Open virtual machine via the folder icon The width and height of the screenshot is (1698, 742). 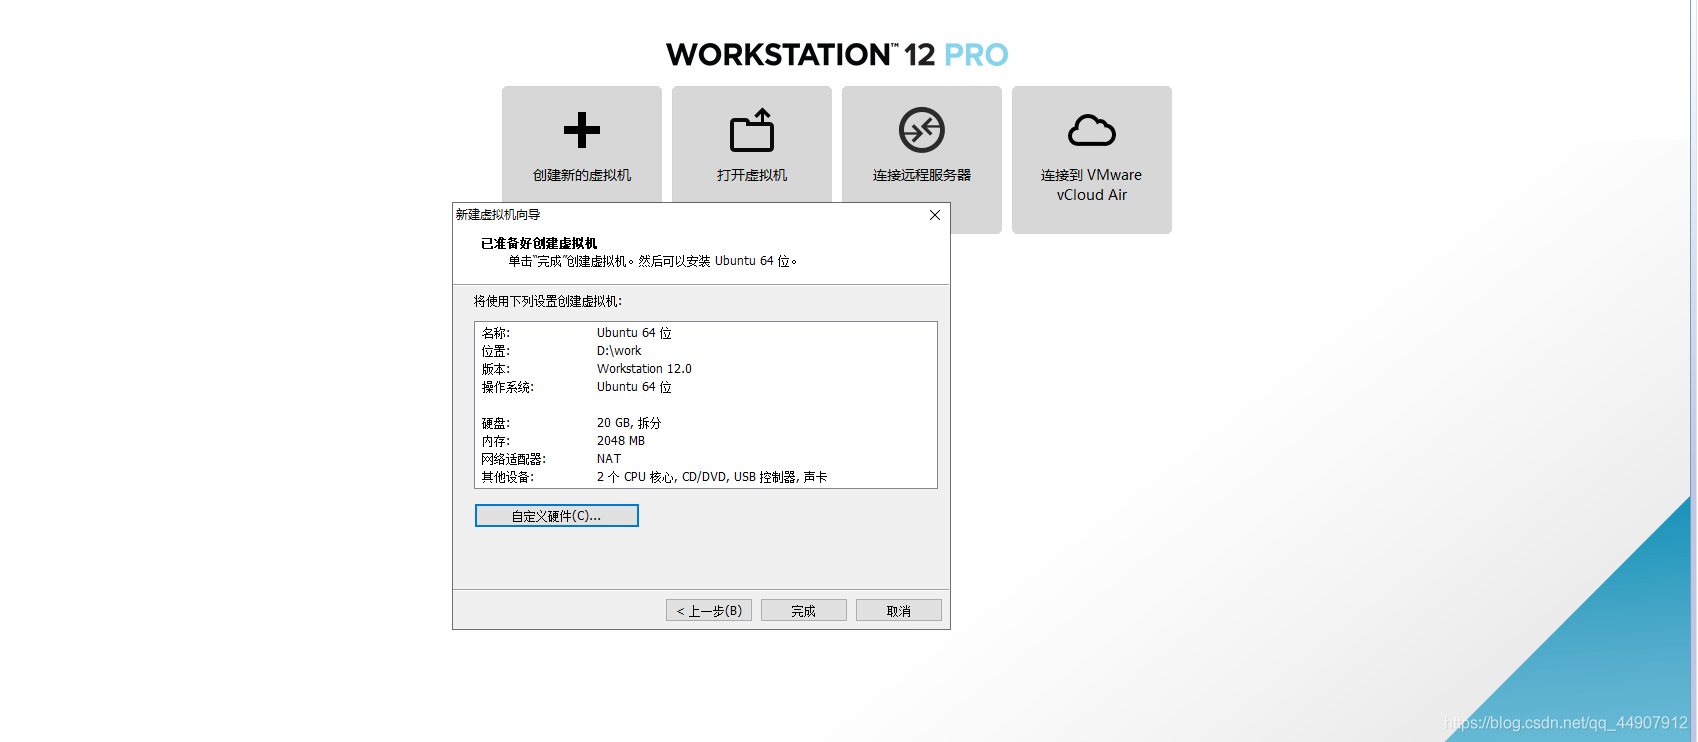752,130
